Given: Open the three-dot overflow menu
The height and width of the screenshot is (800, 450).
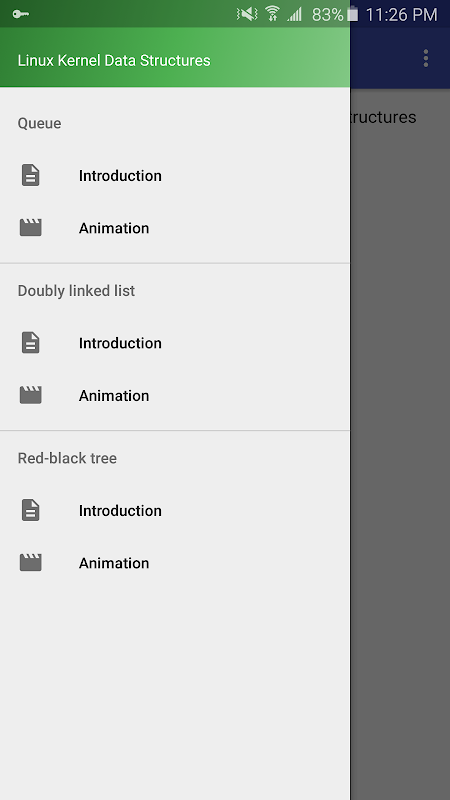Looking at the screenshot, I should pos(426,58).
